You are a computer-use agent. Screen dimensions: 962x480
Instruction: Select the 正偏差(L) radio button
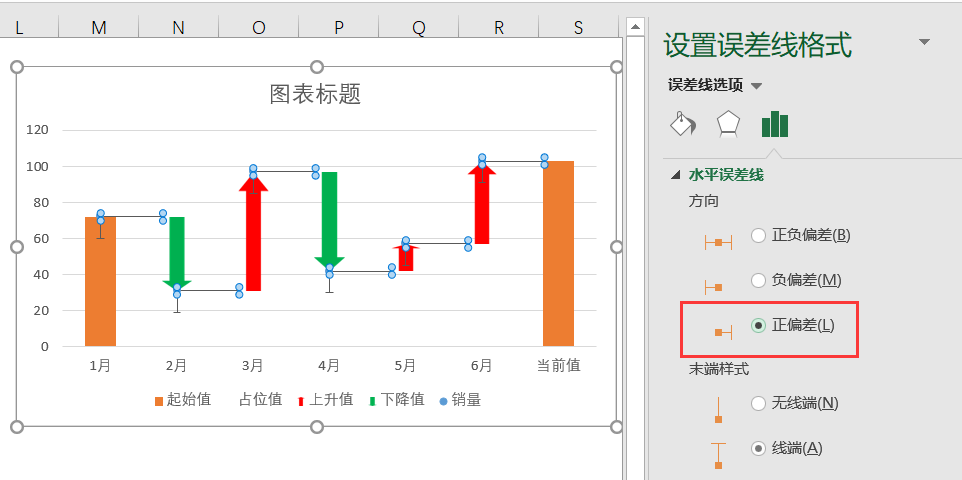point(758,326)
